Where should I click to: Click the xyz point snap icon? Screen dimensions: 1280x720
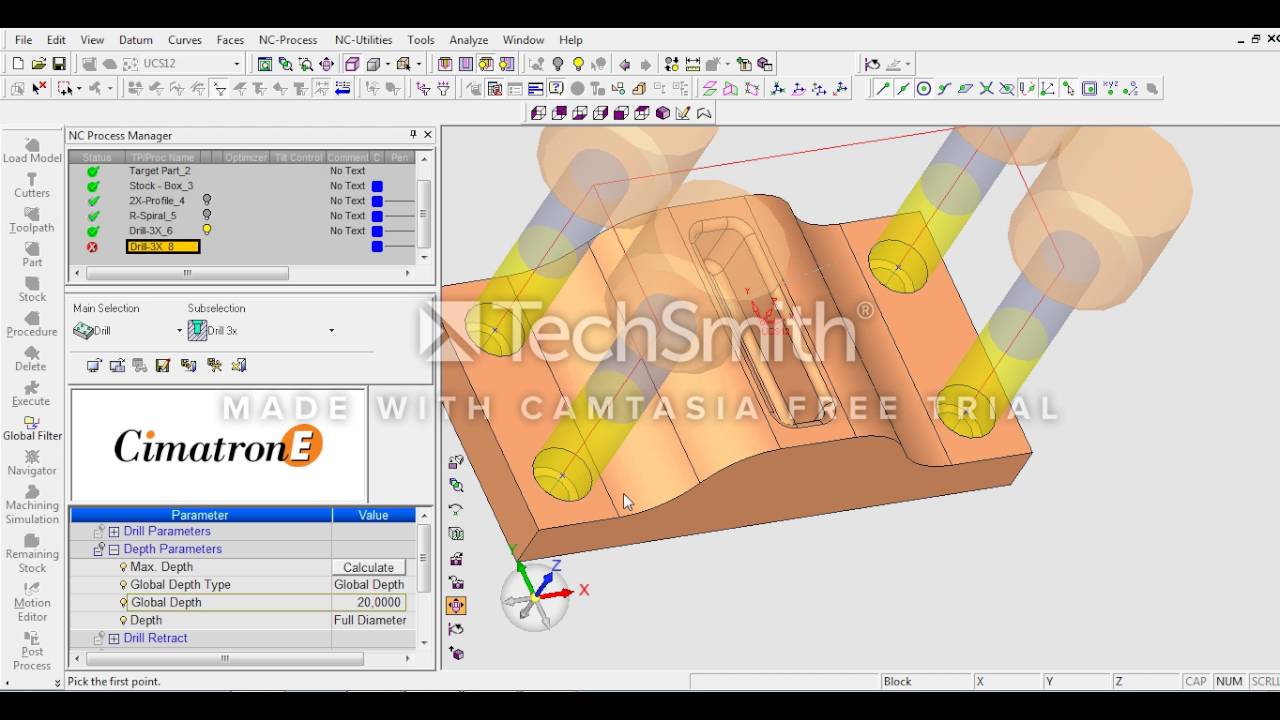pos(1110,88)
